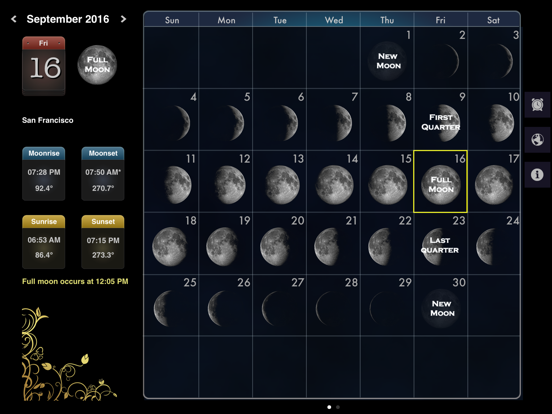This screenshot has height=414, width=552.
Task: Select September 4 in calendar
Action: 171,120
